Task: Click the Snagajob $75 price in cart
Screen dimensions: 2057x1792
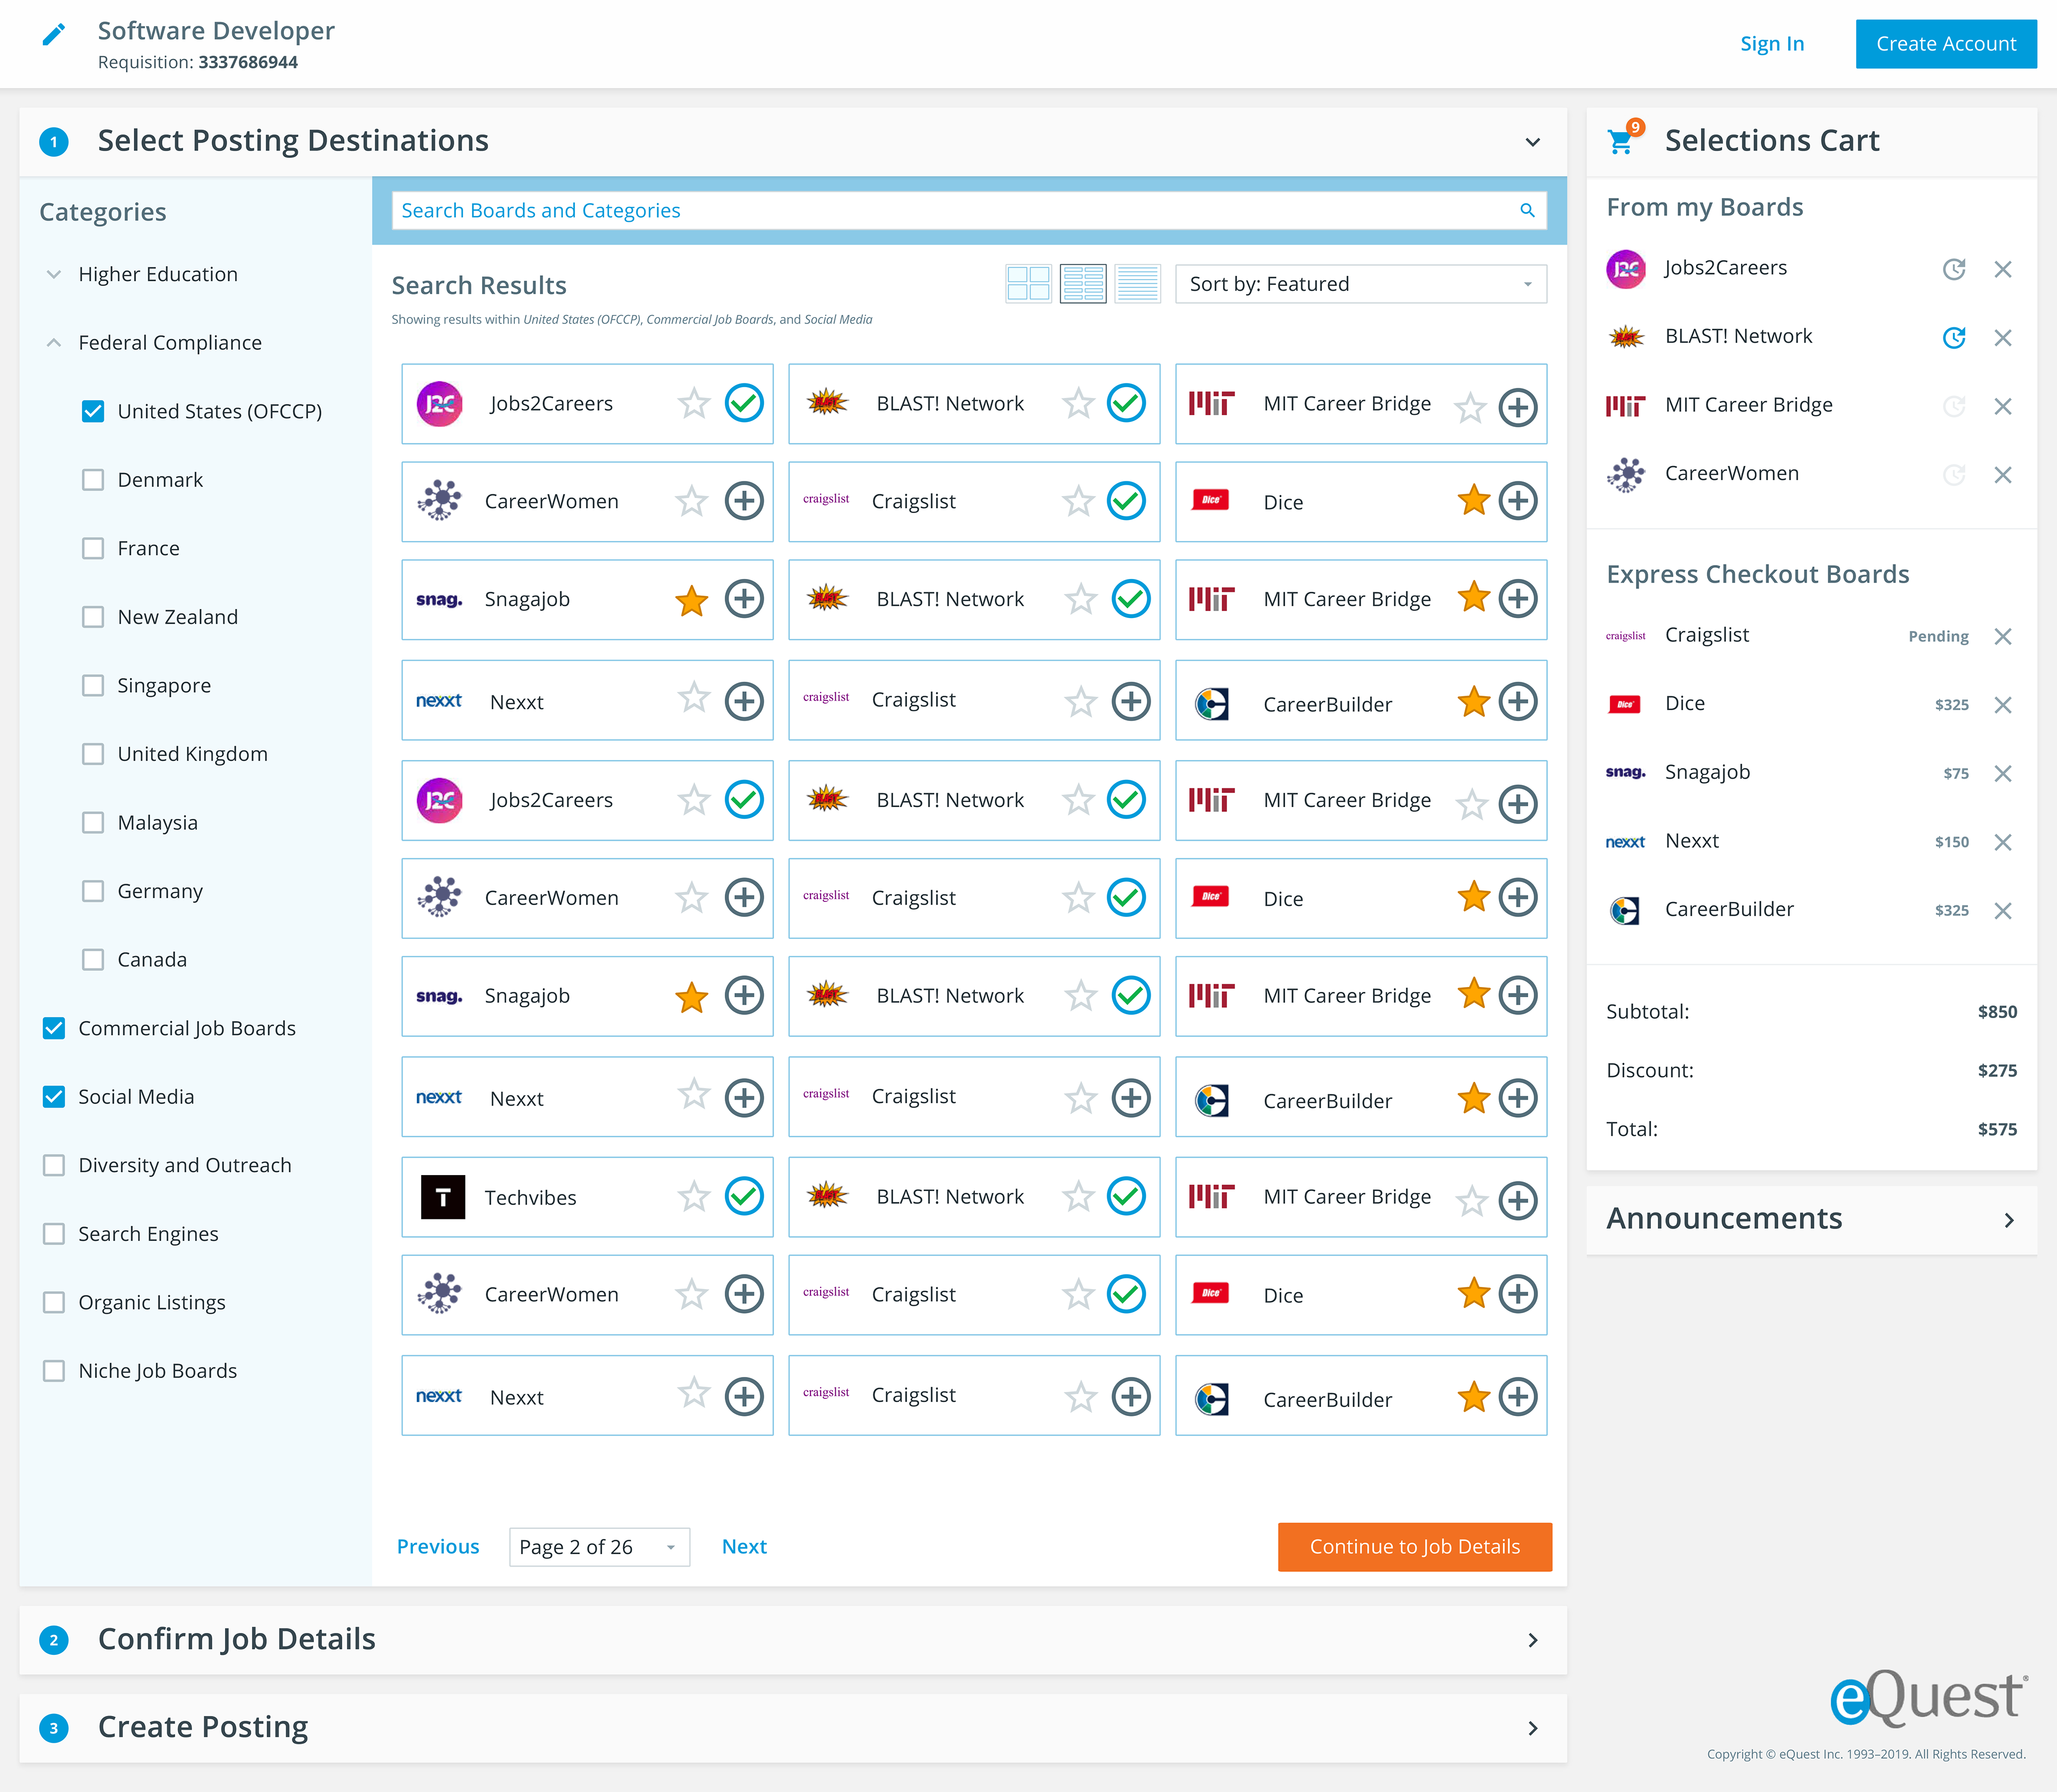Action: (1955, 773)
